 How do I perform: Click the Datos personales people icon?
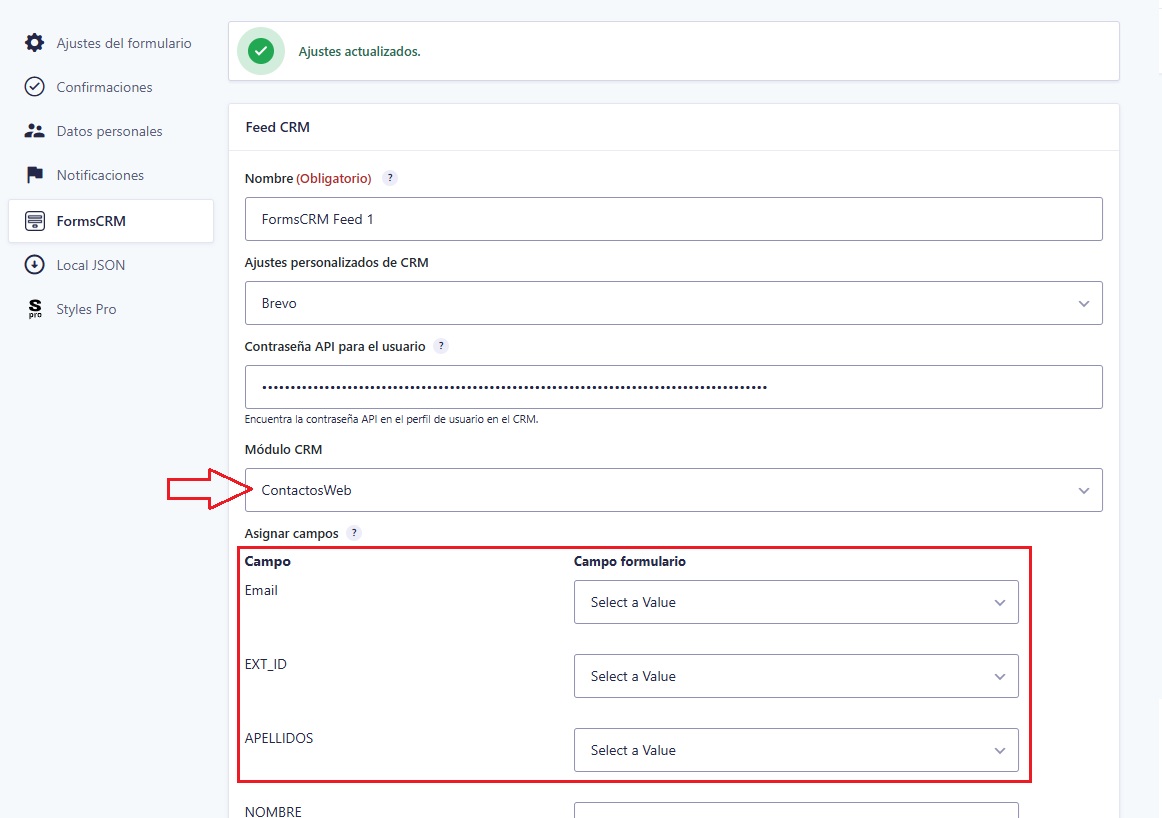click(34, 131)
